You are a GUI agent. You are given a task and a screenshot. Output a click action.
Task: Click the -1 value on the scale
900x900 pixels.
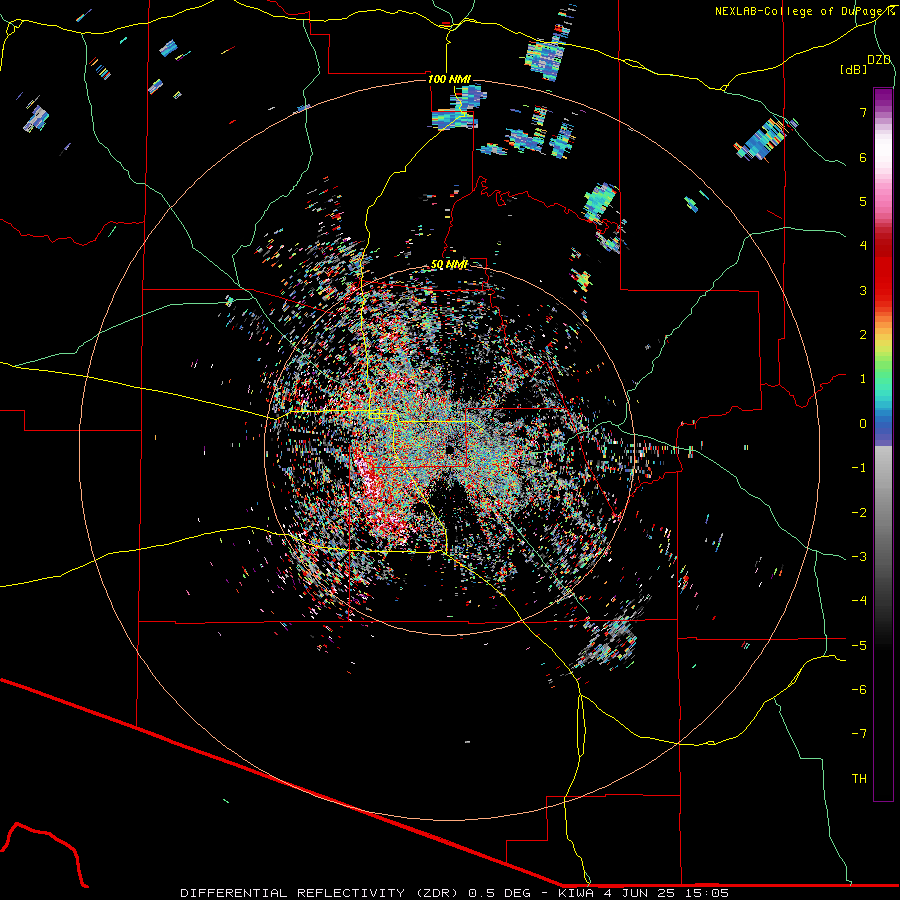pyautogui.click(x=859, y=468)
